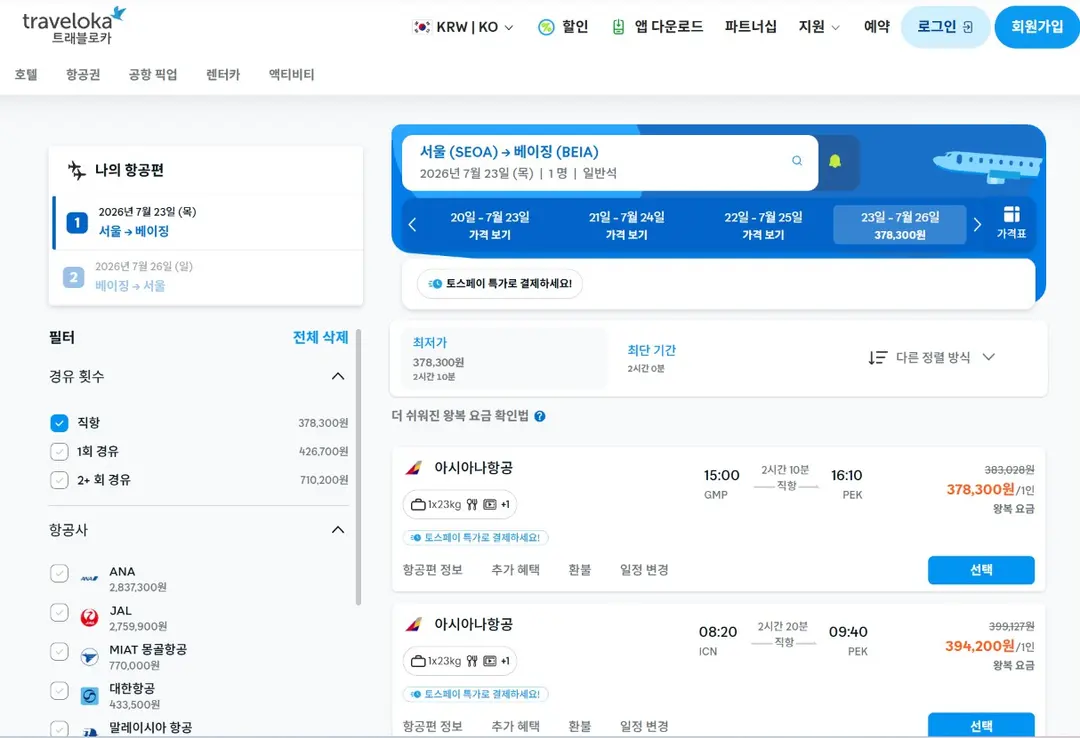
Task: Click the sort icon beside 다른 정렬 방식
Action: [x=878, y=357]
